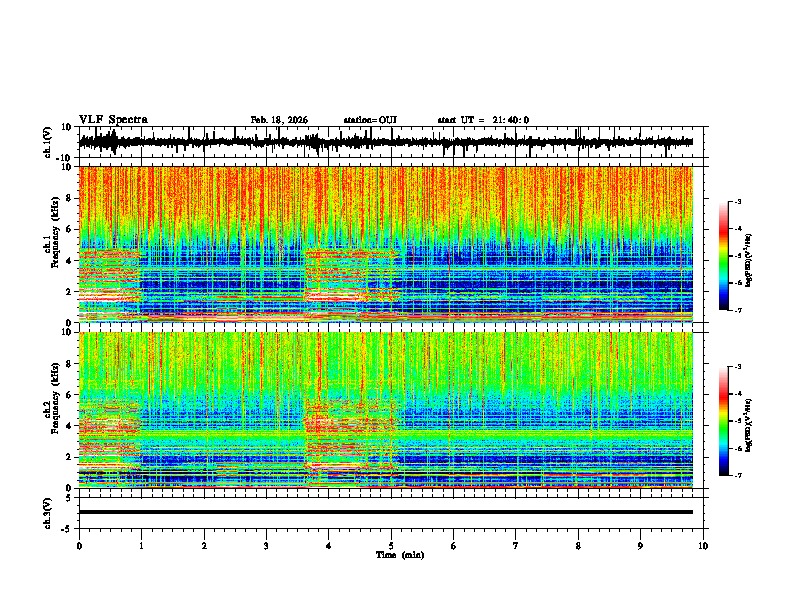Click the 8 kHz tick label on the ch.1 spectrogram

pyautogui.click(x=70, y=198)
